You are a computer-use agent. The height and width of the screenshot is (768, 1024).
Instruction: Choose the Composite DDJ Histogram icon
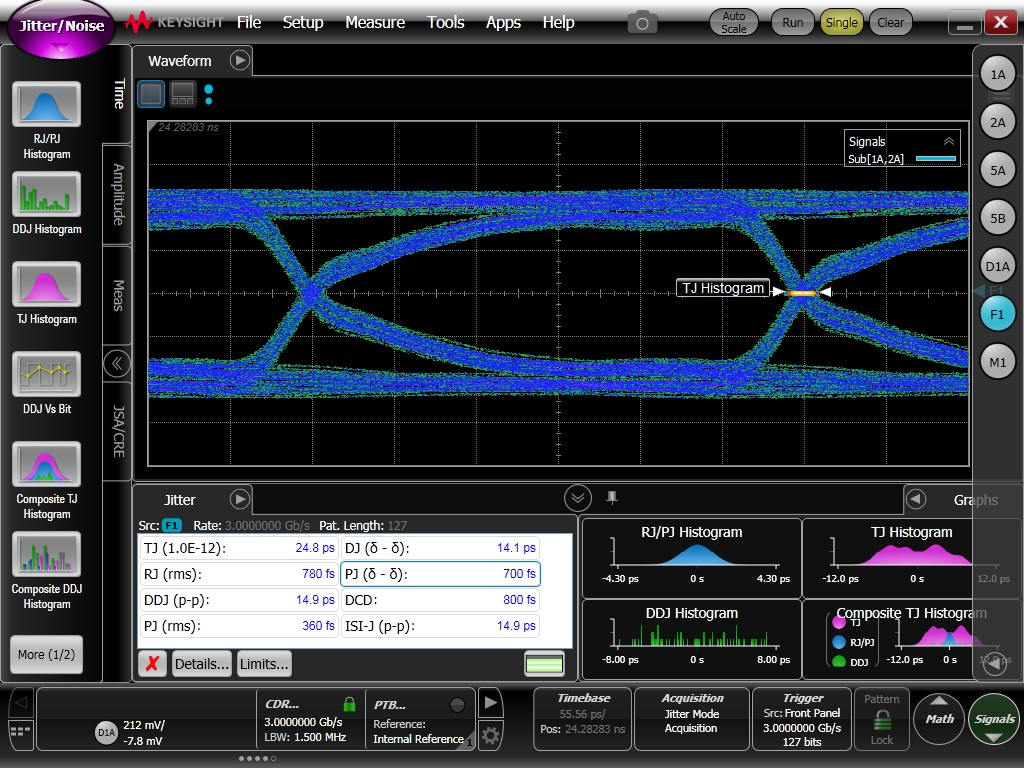pos(46,554)
